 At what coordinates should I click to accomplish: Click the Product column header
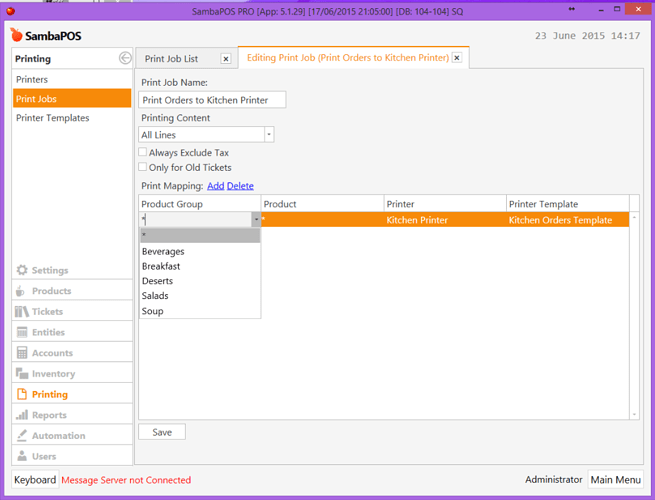[x=322, y=204]
